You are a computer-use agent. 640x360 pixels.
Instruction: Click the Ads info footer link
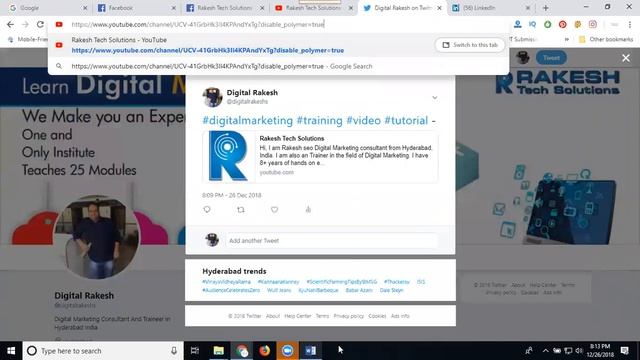pyautogui.click(x=400, y=316)
